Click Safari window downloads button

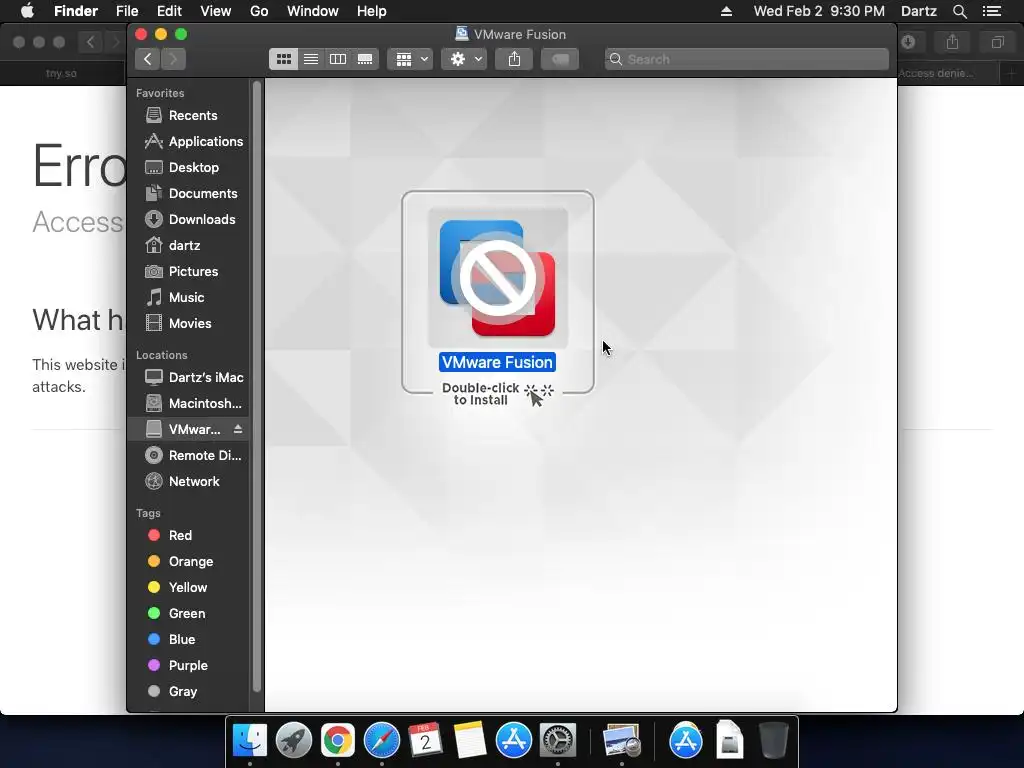(909, 42)
